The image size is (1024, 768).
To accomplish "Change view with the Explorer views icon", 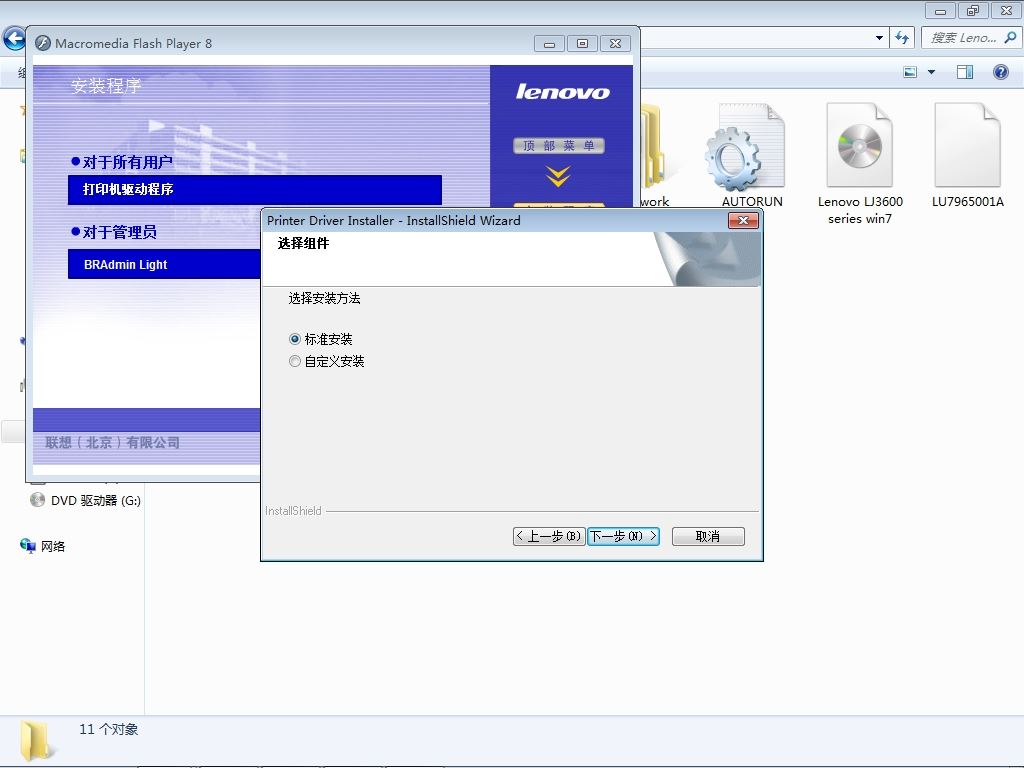I will 910,72.
